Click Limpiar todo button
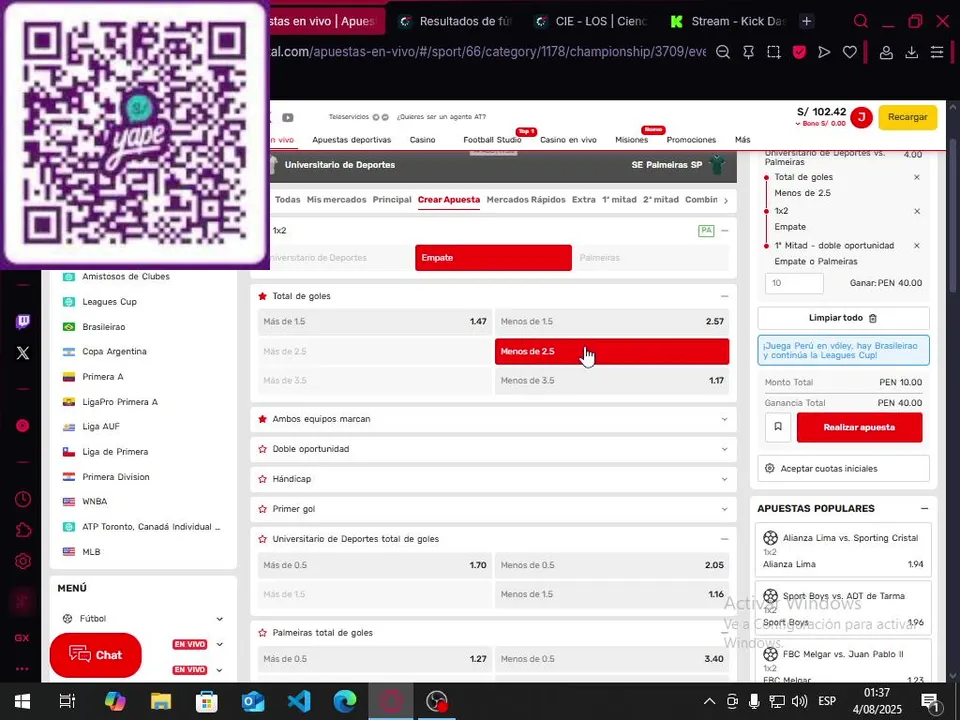Viewport: 960px width, 720px height. [843, 318]
